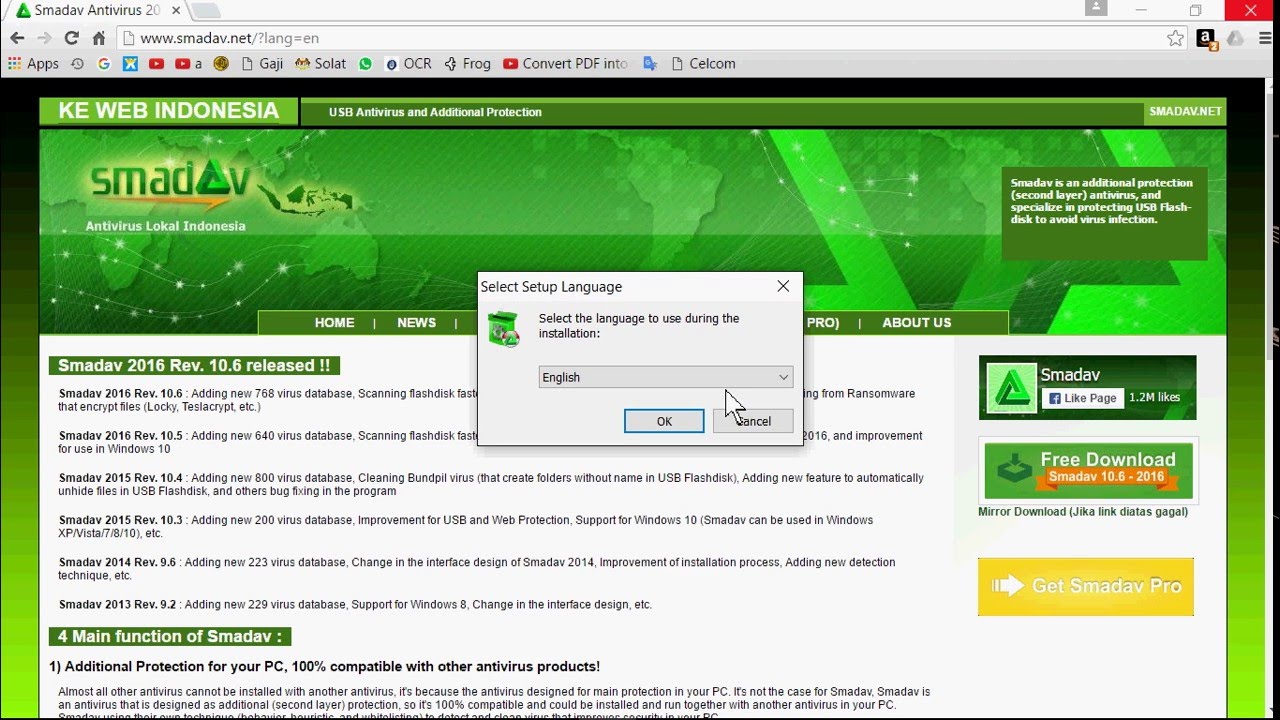Open the Solat bookmark
The image size is (1280, 720).
(321, 63)
